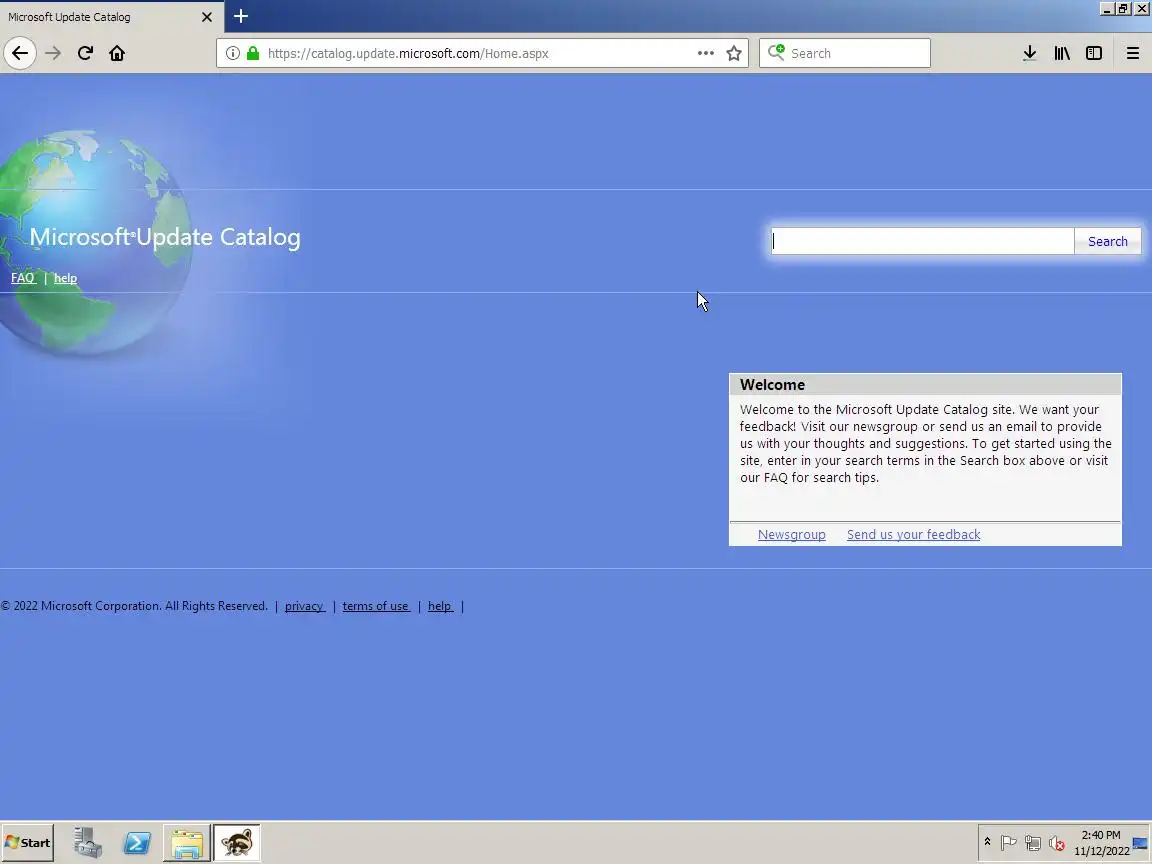The height and width of the screenshot is (864, 1152).
Task: Click the Welcome panel heading
Action: pos(772,385)
